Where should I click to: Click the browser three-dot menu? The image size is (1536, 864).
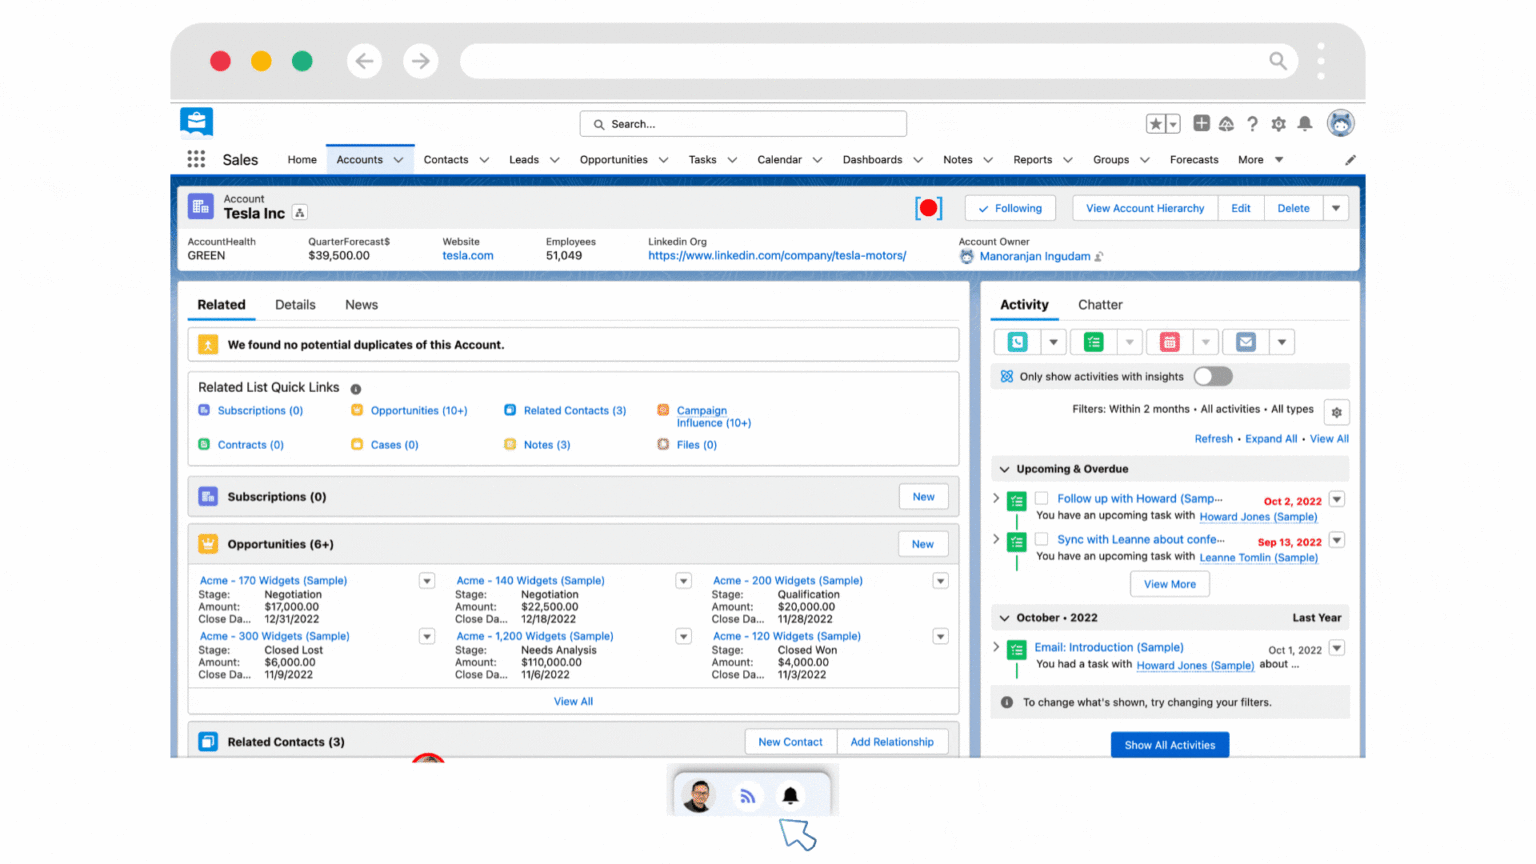[x=1321, y=61]
